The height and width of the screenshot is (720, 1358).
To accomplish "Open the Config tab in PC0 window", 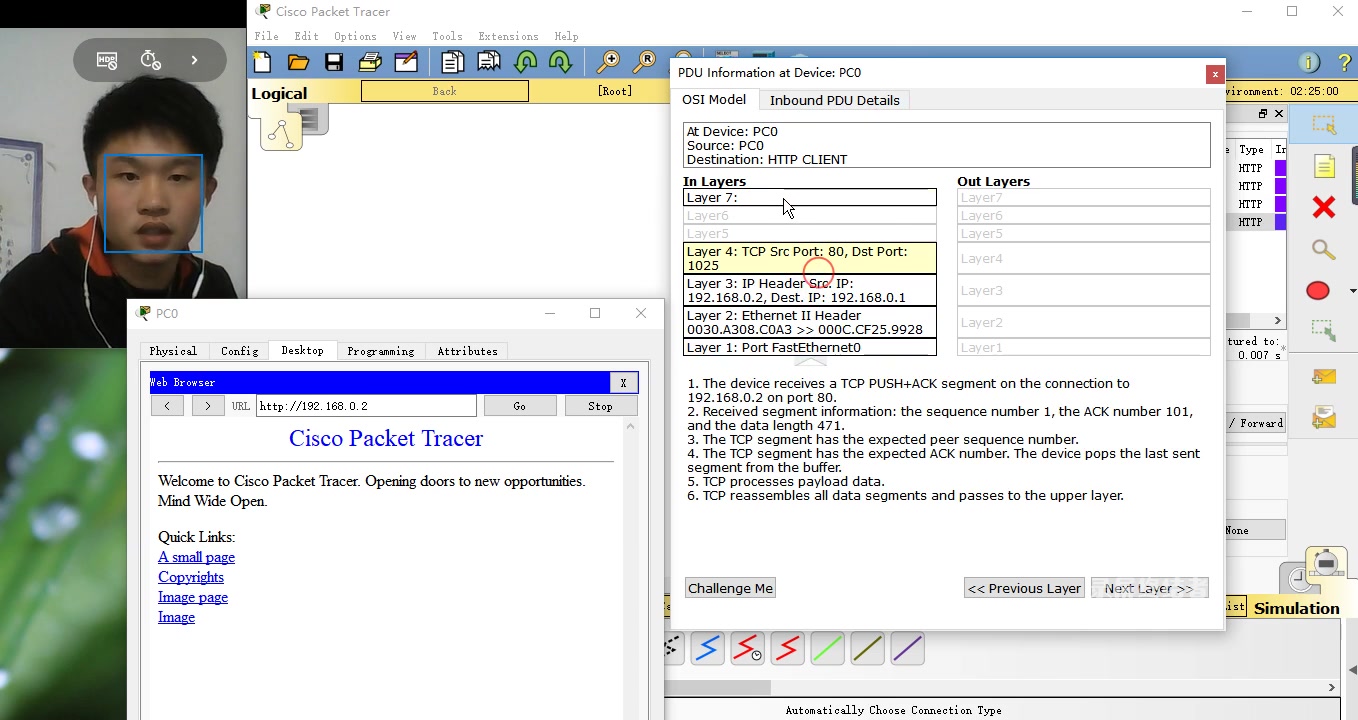I will click(x=239, y=351).
